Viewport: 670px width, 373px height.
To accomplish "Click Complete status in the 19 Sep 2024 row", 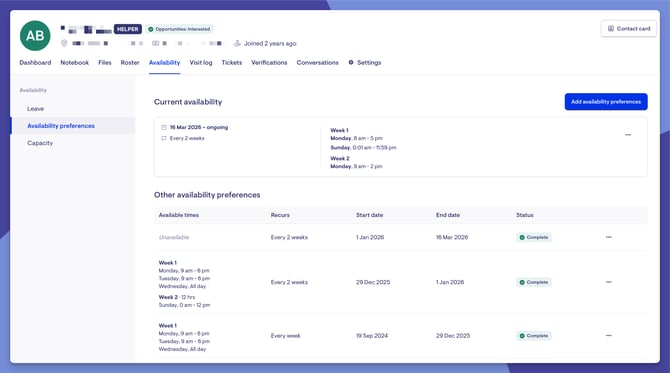I will (x=534, y=335).
